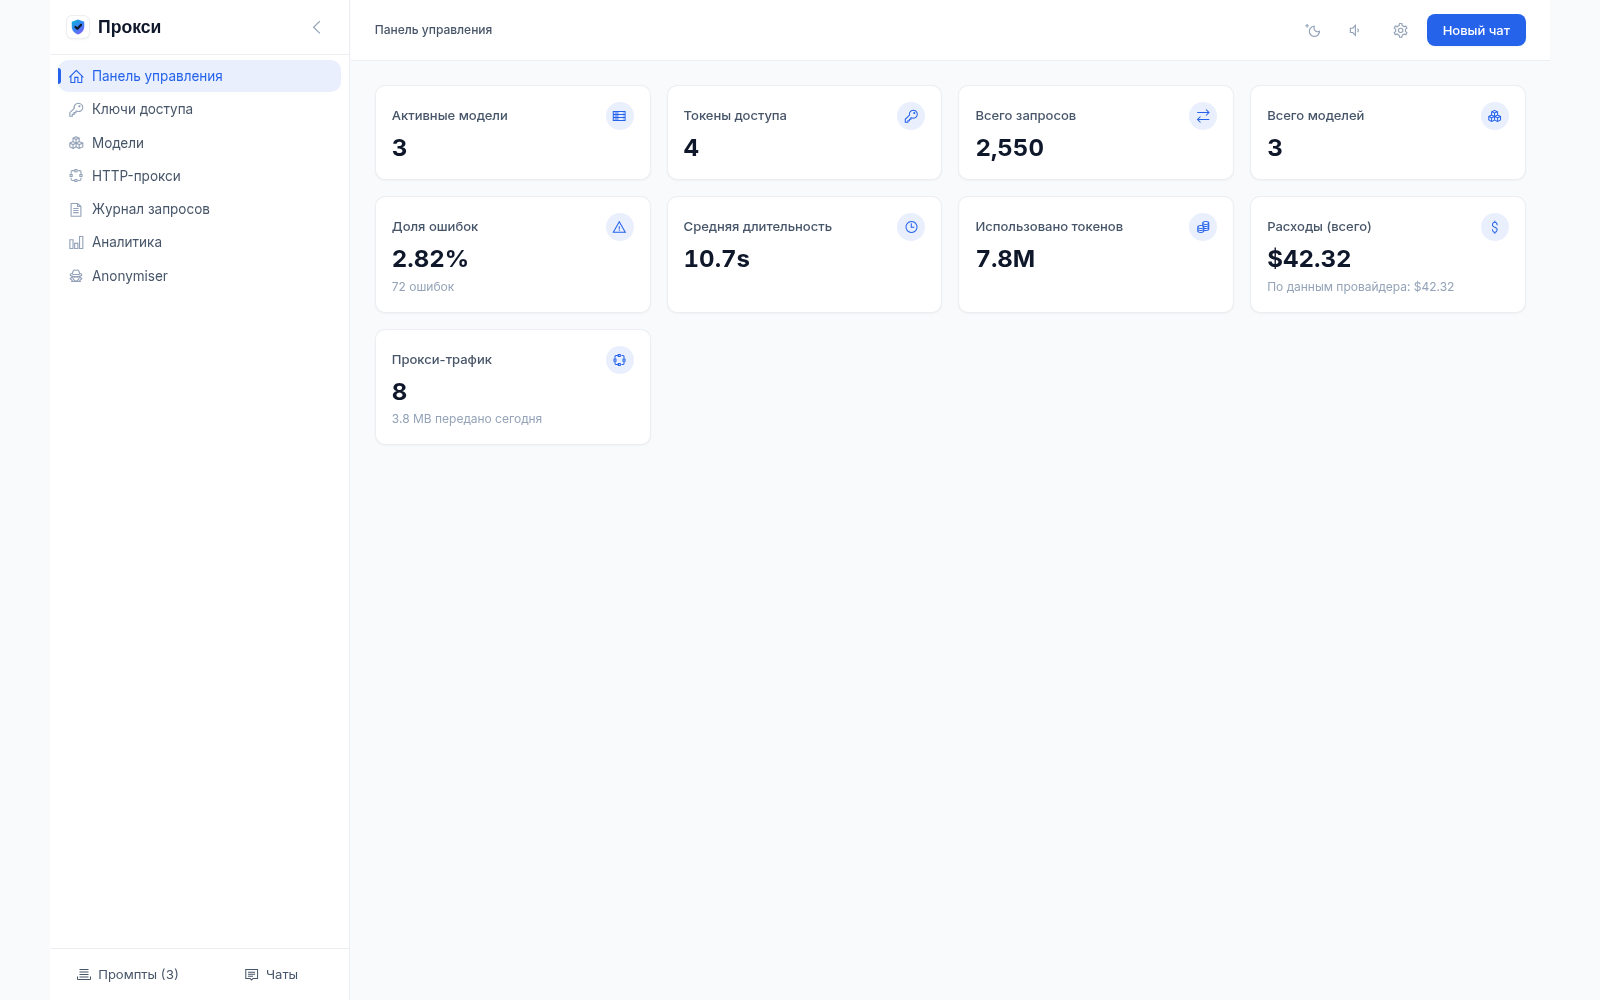This screenshot has height=1000, width=1600.
Task: Start a new chat with Новый чат
Action: (1476, 31)
